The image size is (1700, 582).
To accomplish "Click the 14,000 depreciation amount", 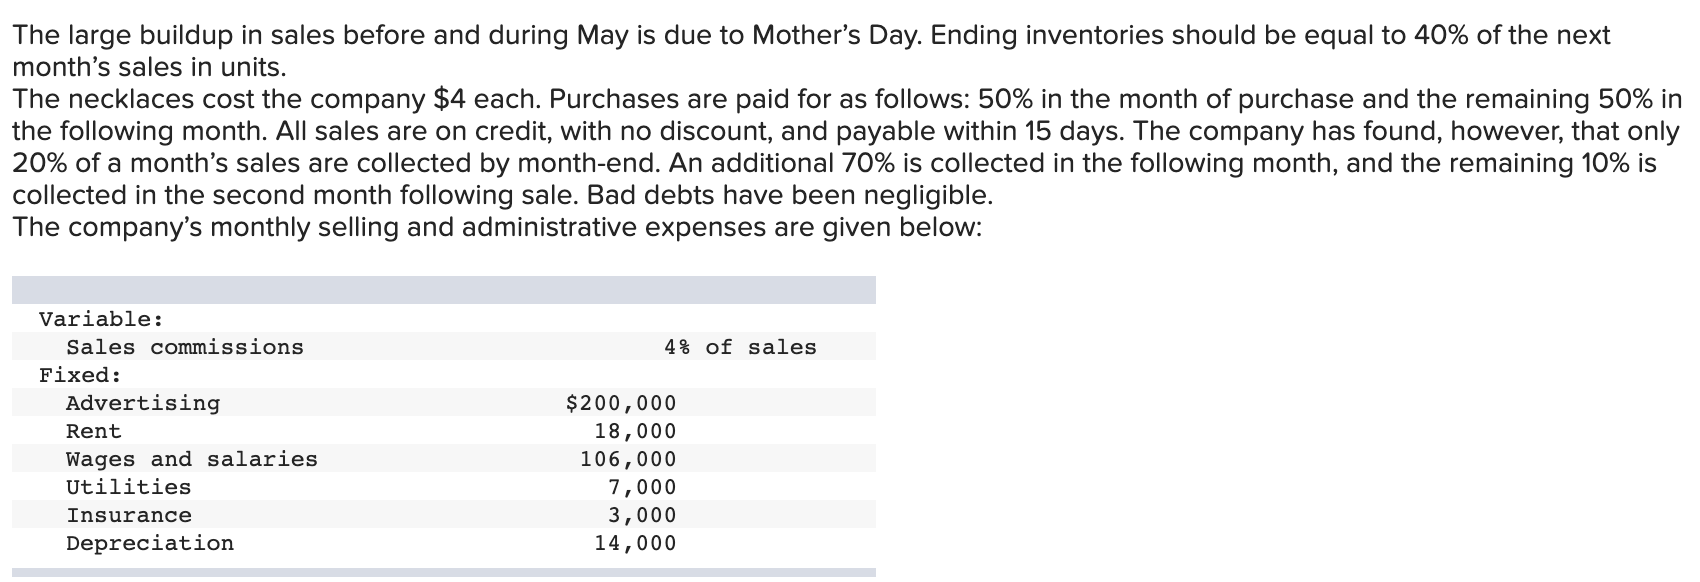I will point(635,544).
